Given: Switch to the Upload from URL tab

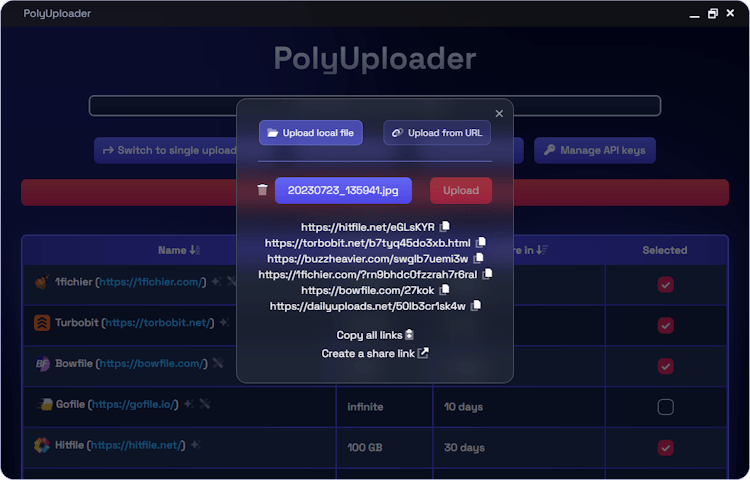Looking at the screenshot, I should [x=437, y=132].
